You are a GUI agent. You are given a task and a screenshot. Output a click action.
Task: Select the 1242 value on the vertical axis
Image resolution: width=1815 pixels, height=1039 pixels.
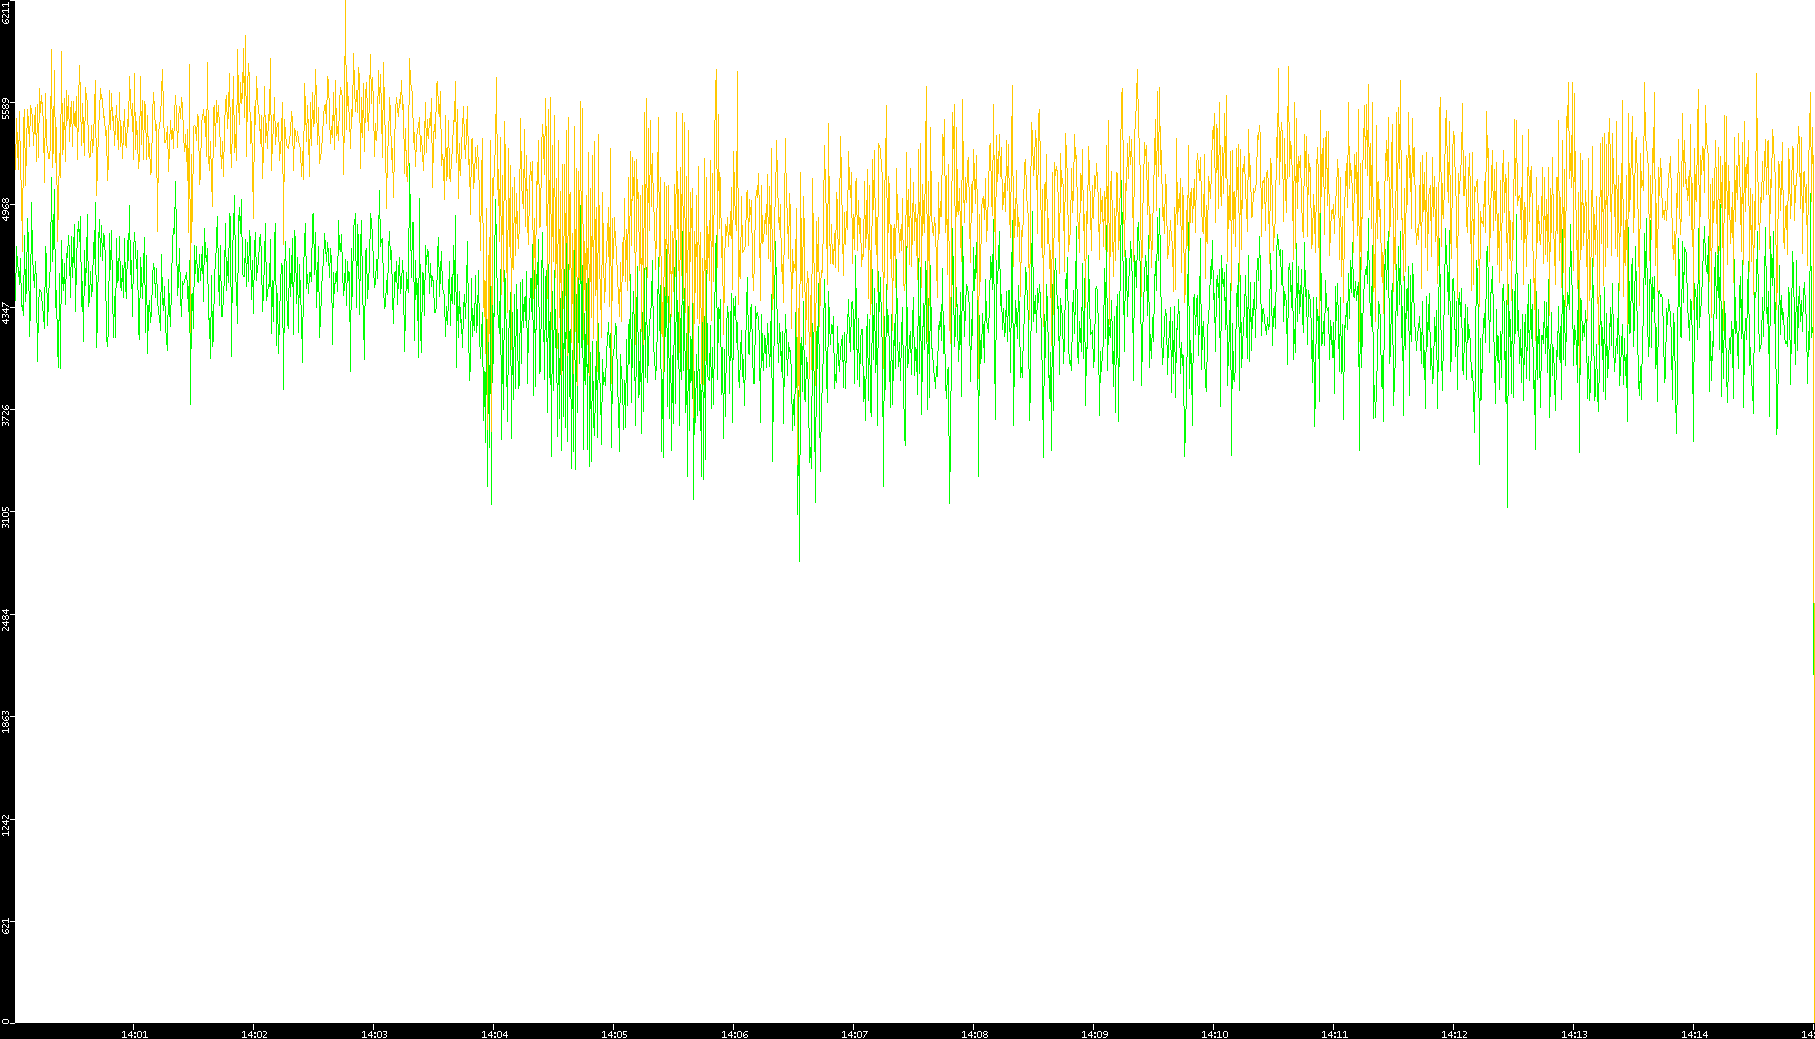coord(7,825)
